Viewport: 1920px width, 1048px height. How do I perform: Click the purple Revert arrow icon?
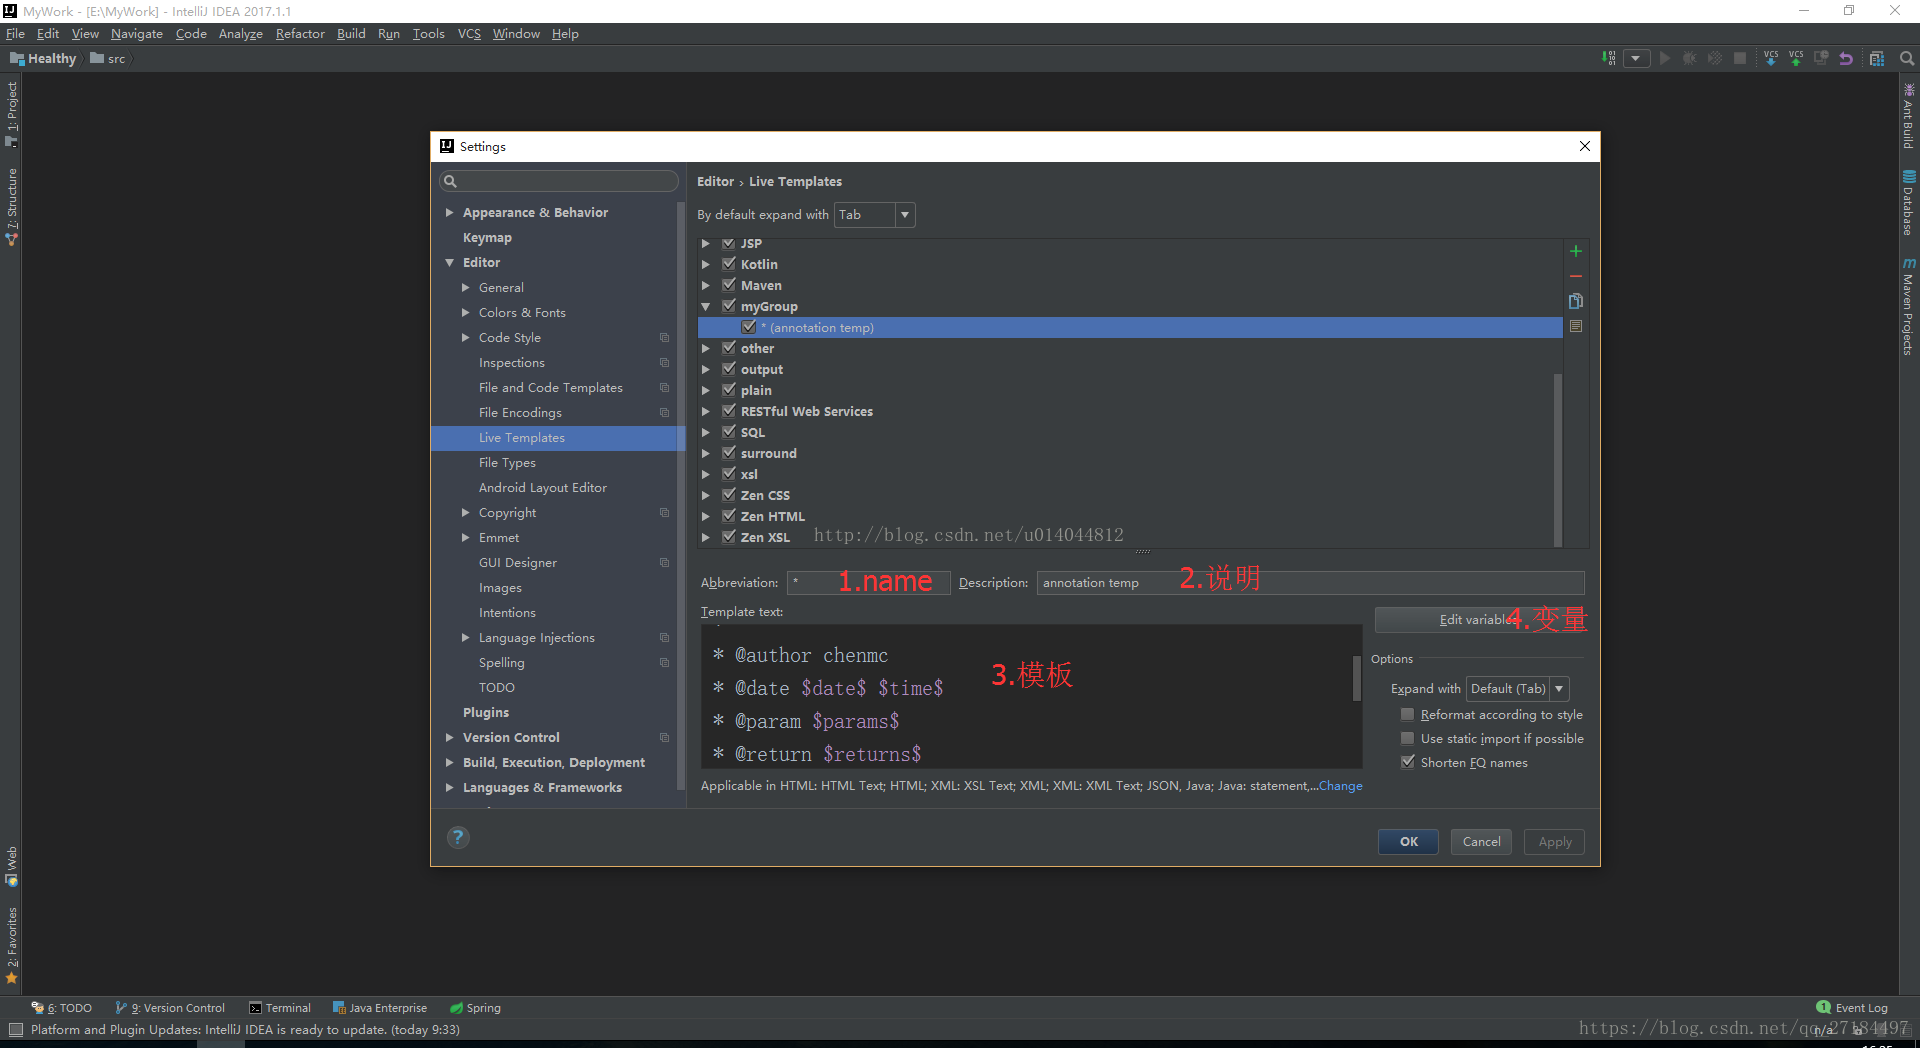point(1846,58)
